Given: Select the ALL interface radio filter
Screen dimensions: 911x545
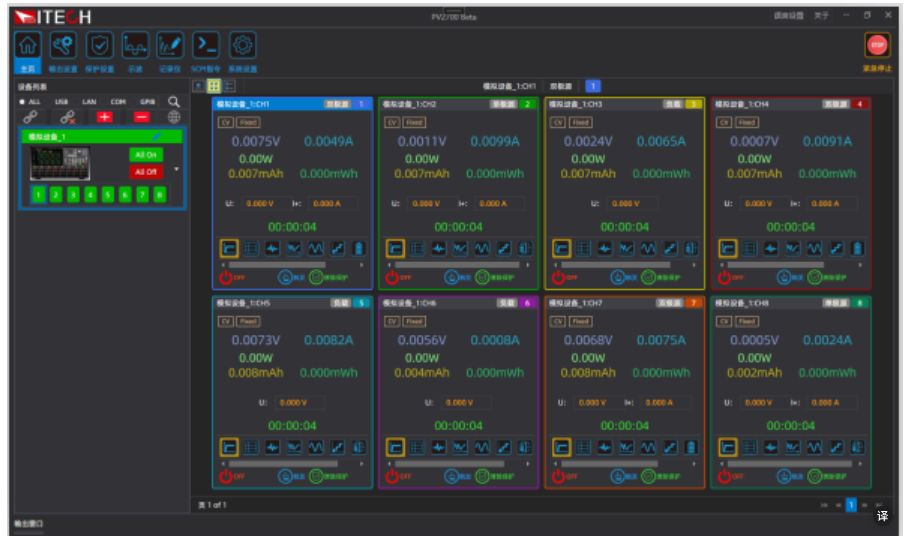Looking at the screenshot, I should coord(23,102).
